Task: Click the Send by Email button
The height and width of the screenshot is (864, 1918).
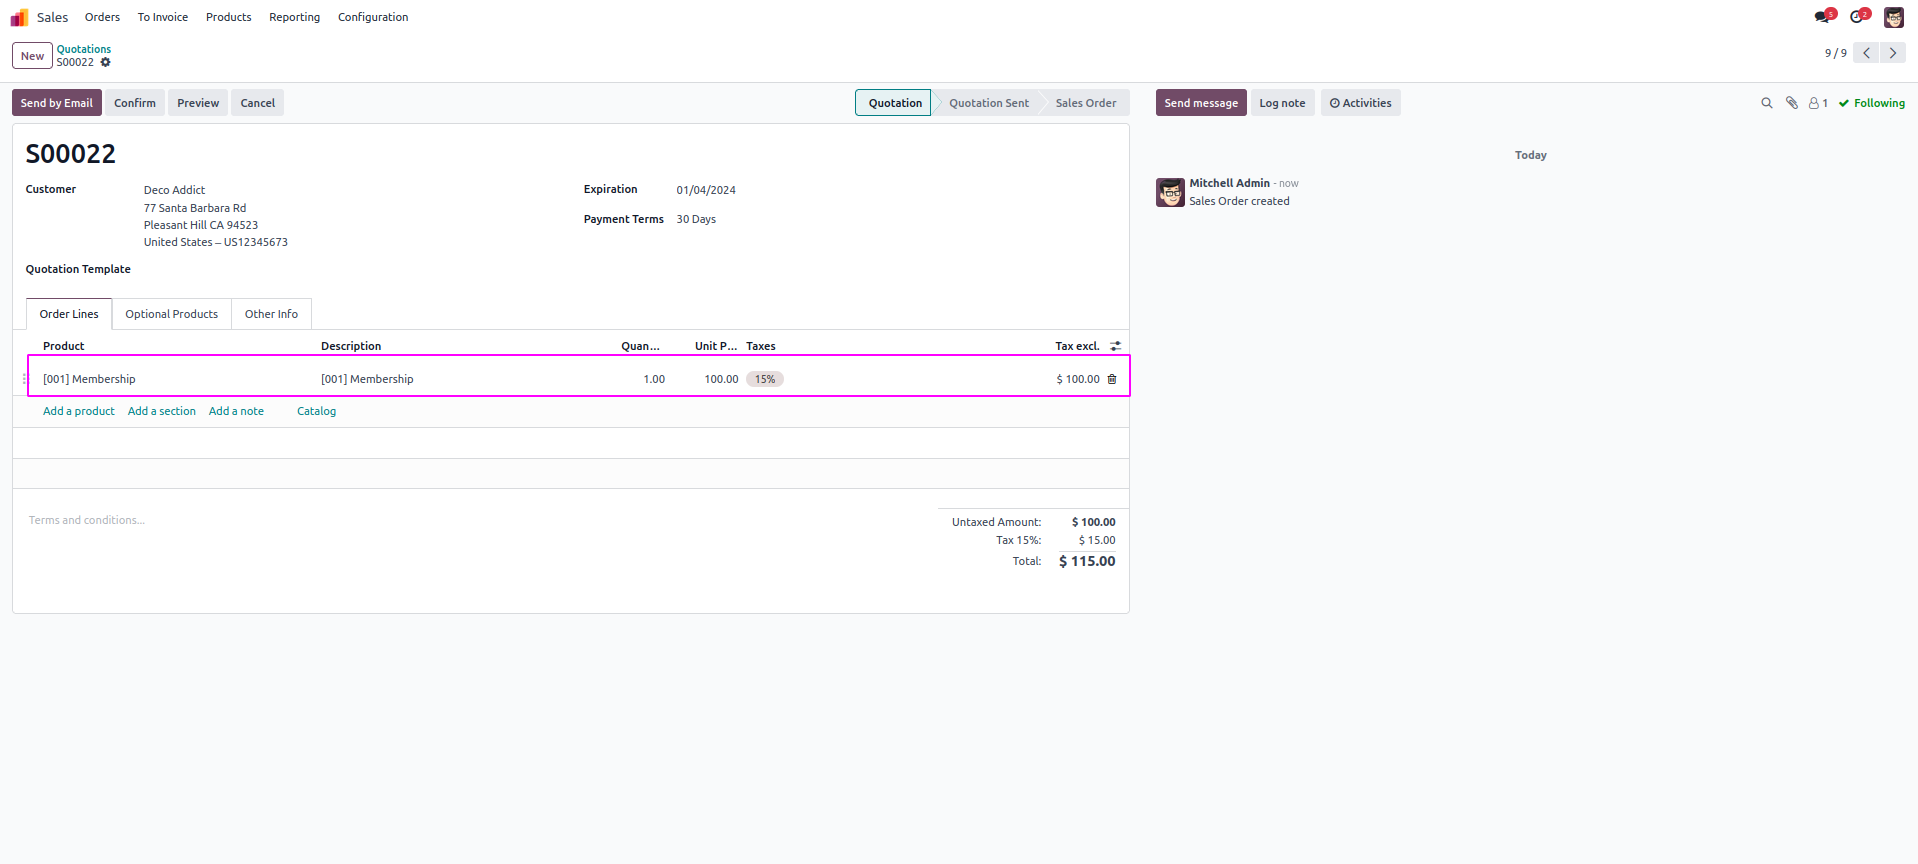Action: pos(57,103)
